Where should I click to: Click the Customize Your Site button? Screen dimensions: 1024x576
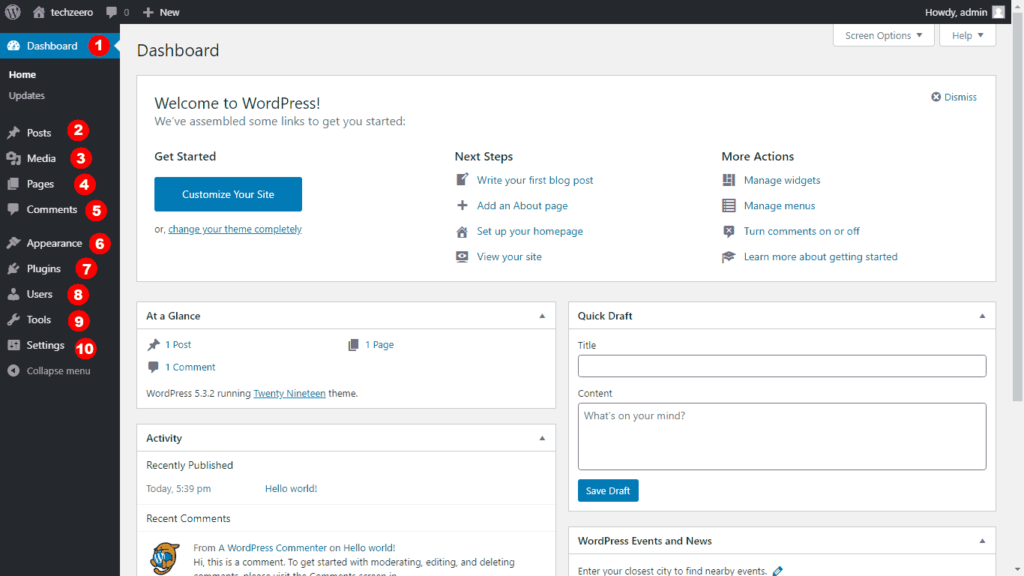click(x=228, y=194)
